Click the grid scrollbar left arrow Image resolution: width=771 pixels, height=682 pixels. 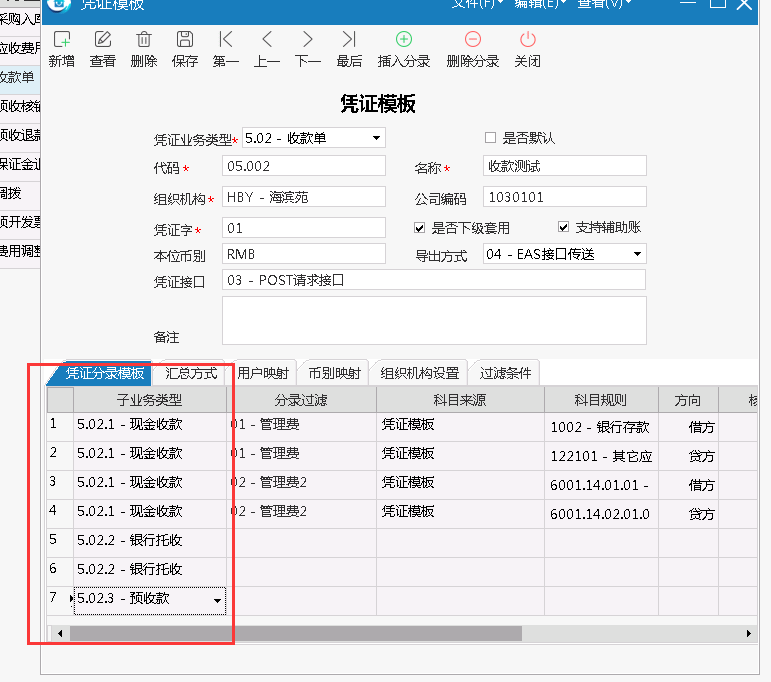(60, 633)
